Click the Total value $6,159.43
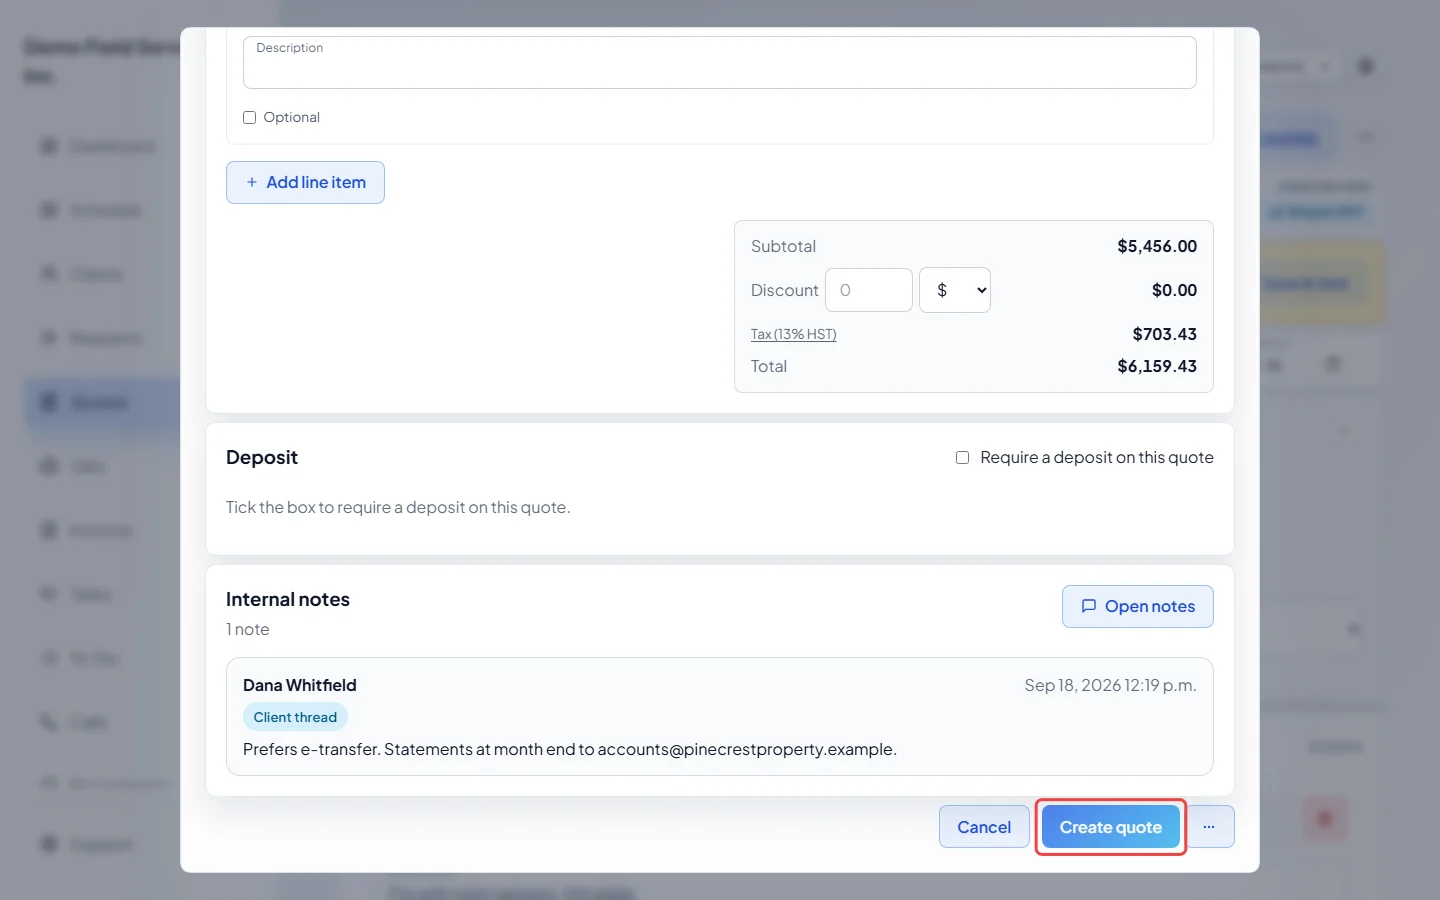 click(1157, 366)
